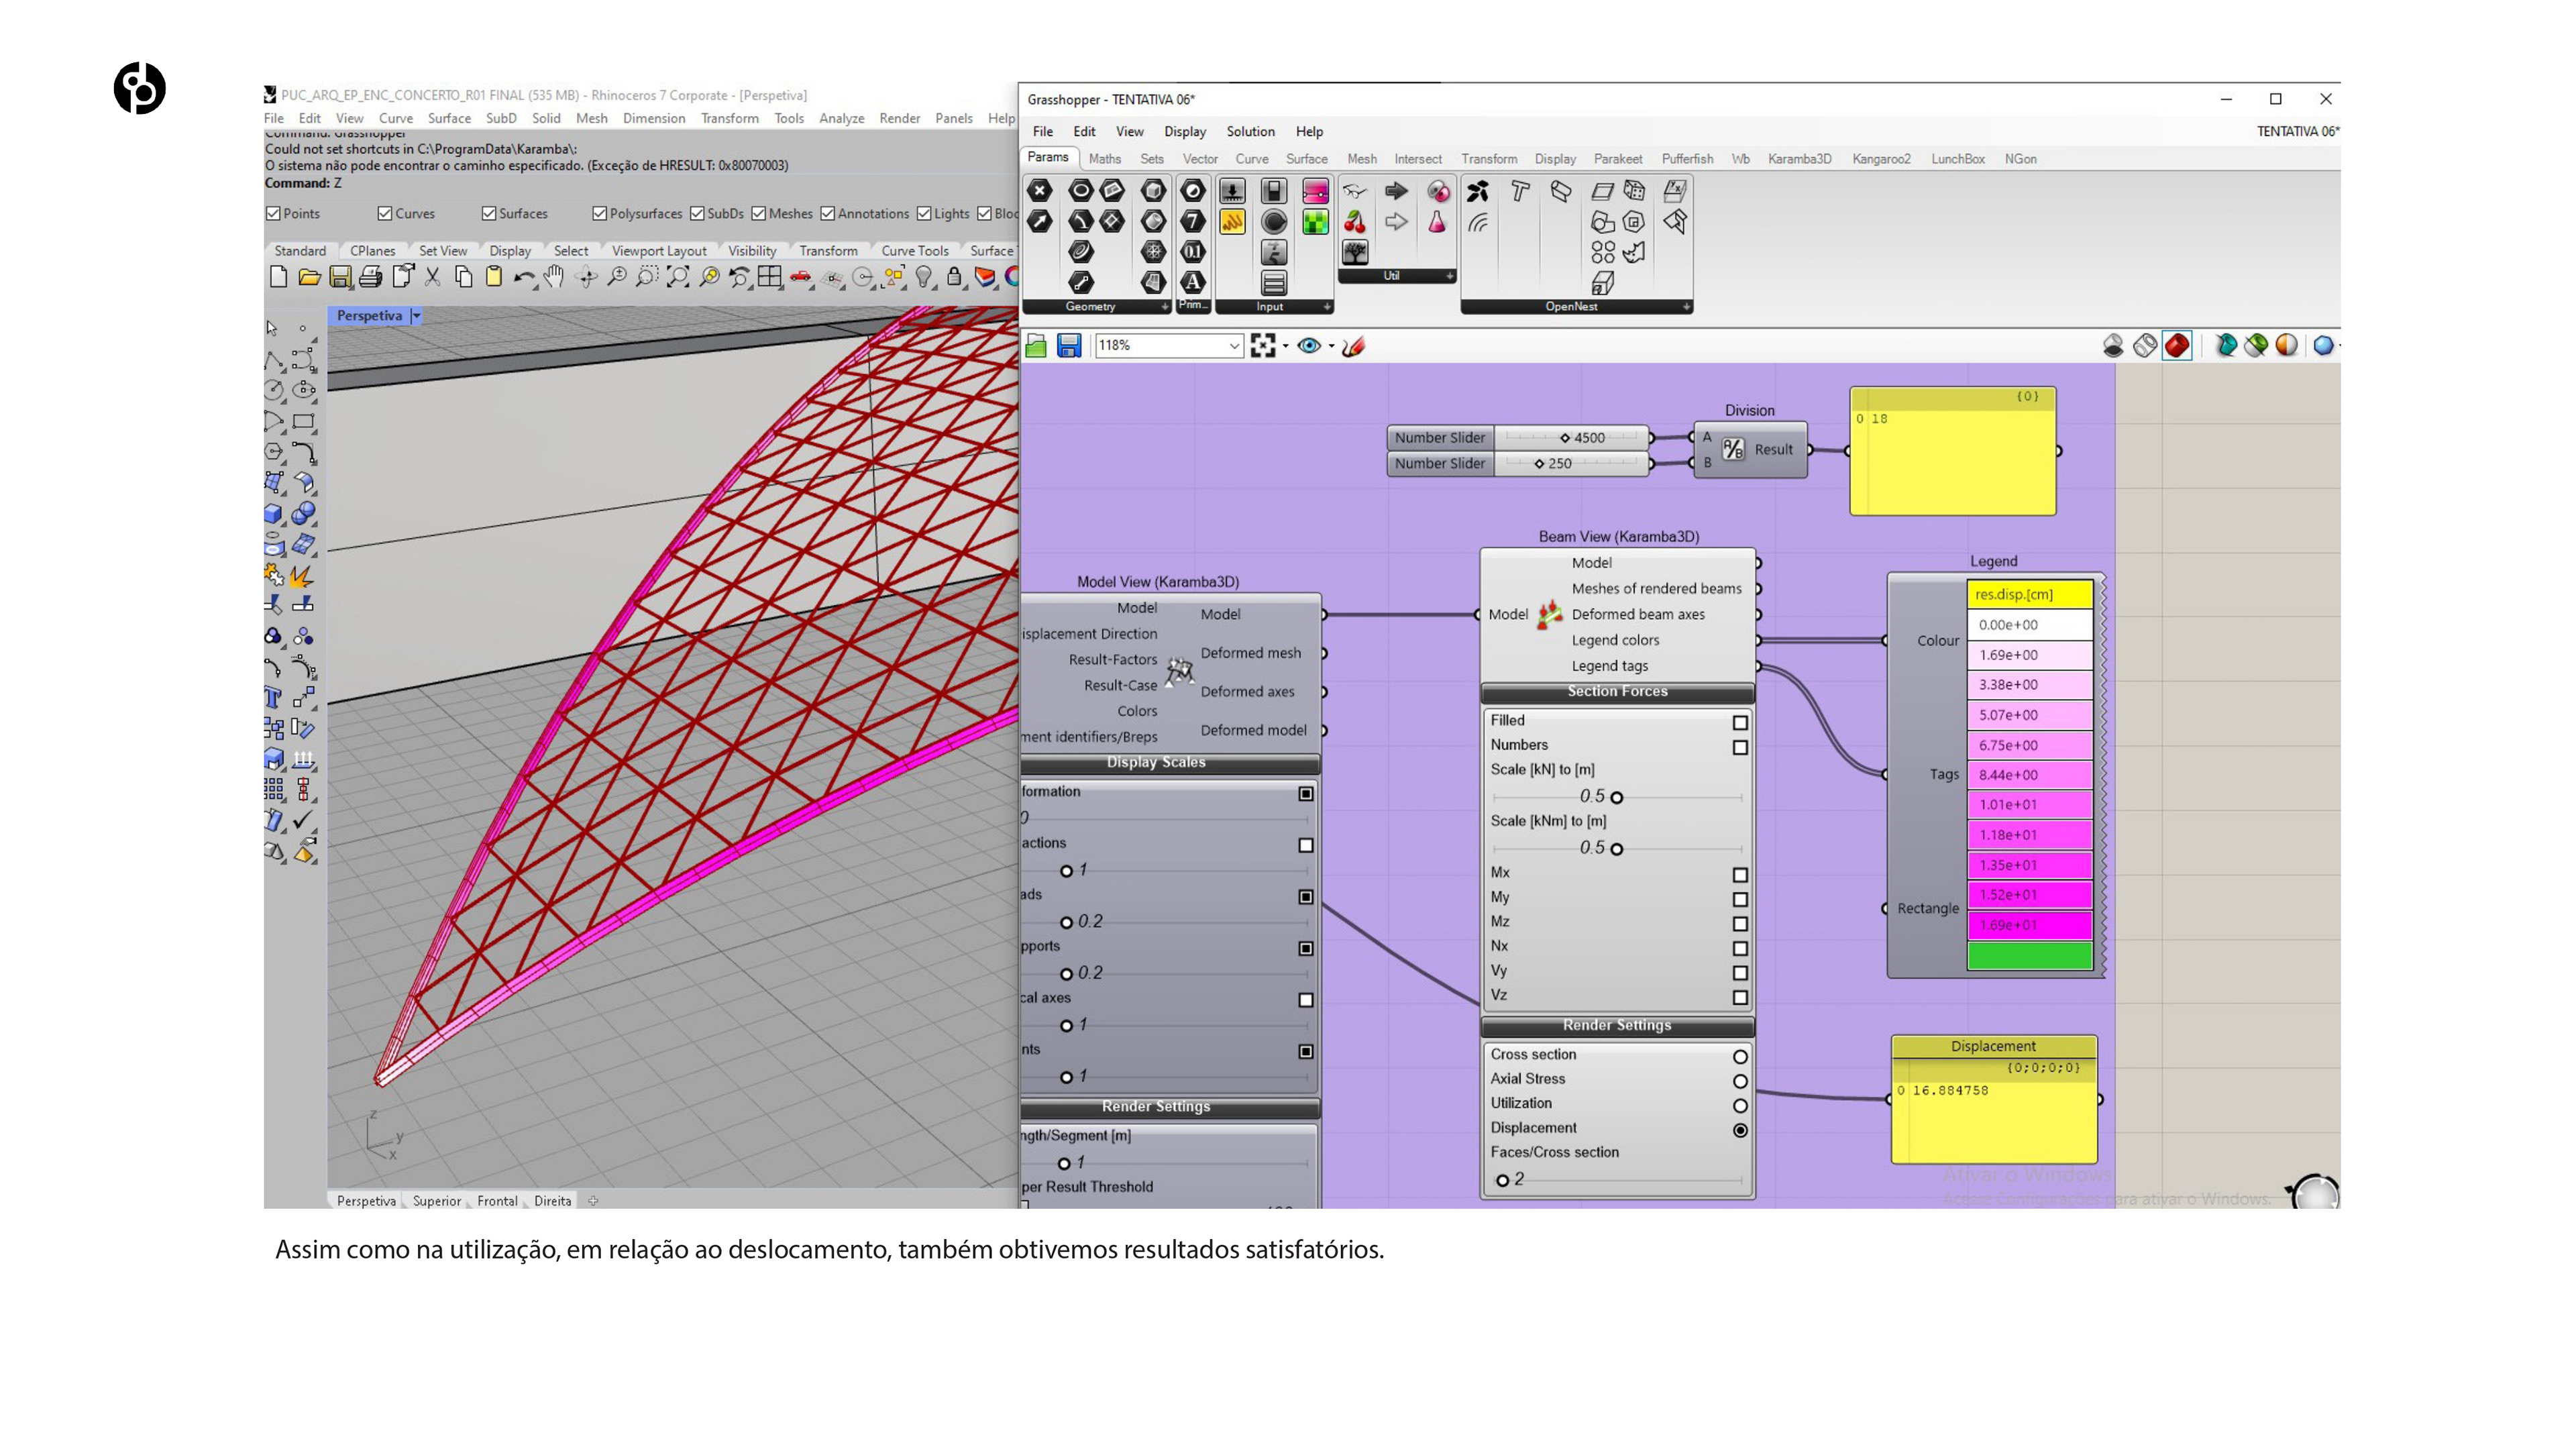Open the Karamba3D component tab

pos(1799,159)
